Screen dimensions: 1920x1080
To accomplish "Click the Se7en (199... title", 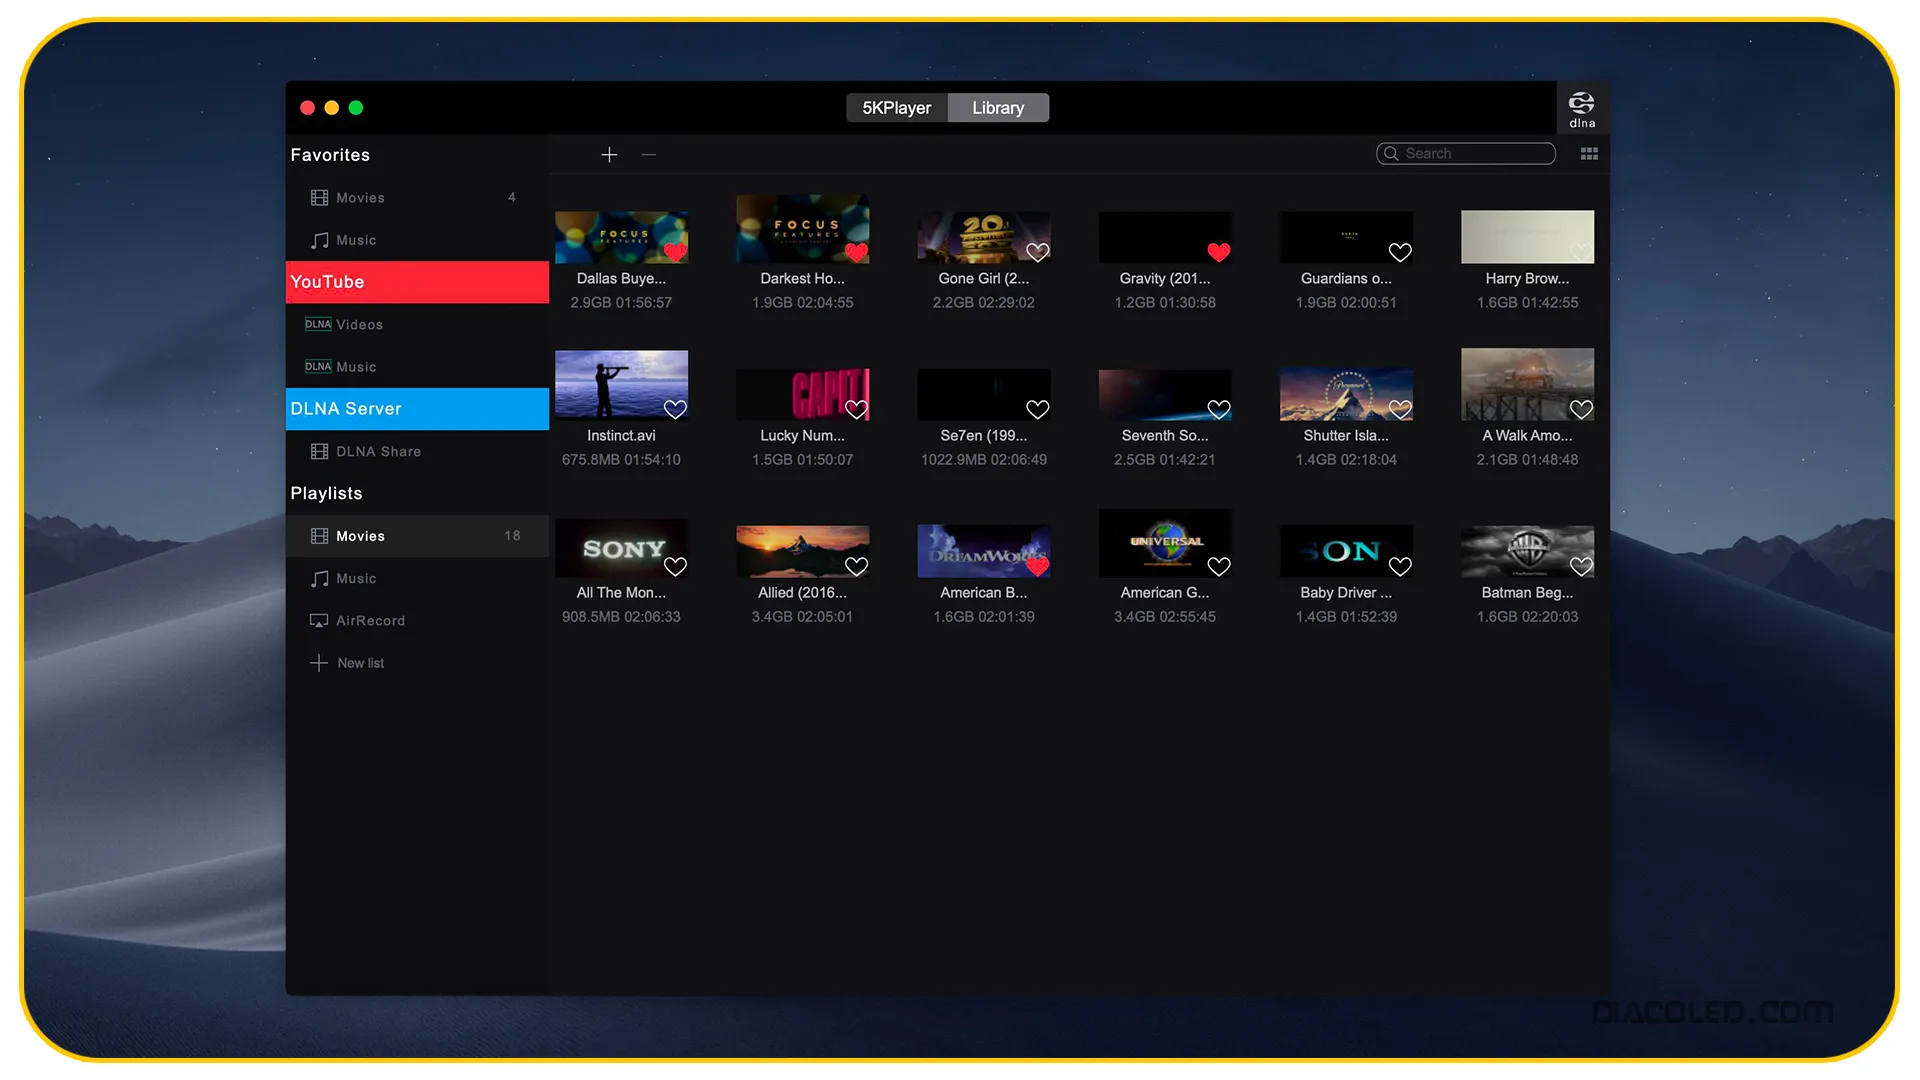I will [x=984, y=436].
